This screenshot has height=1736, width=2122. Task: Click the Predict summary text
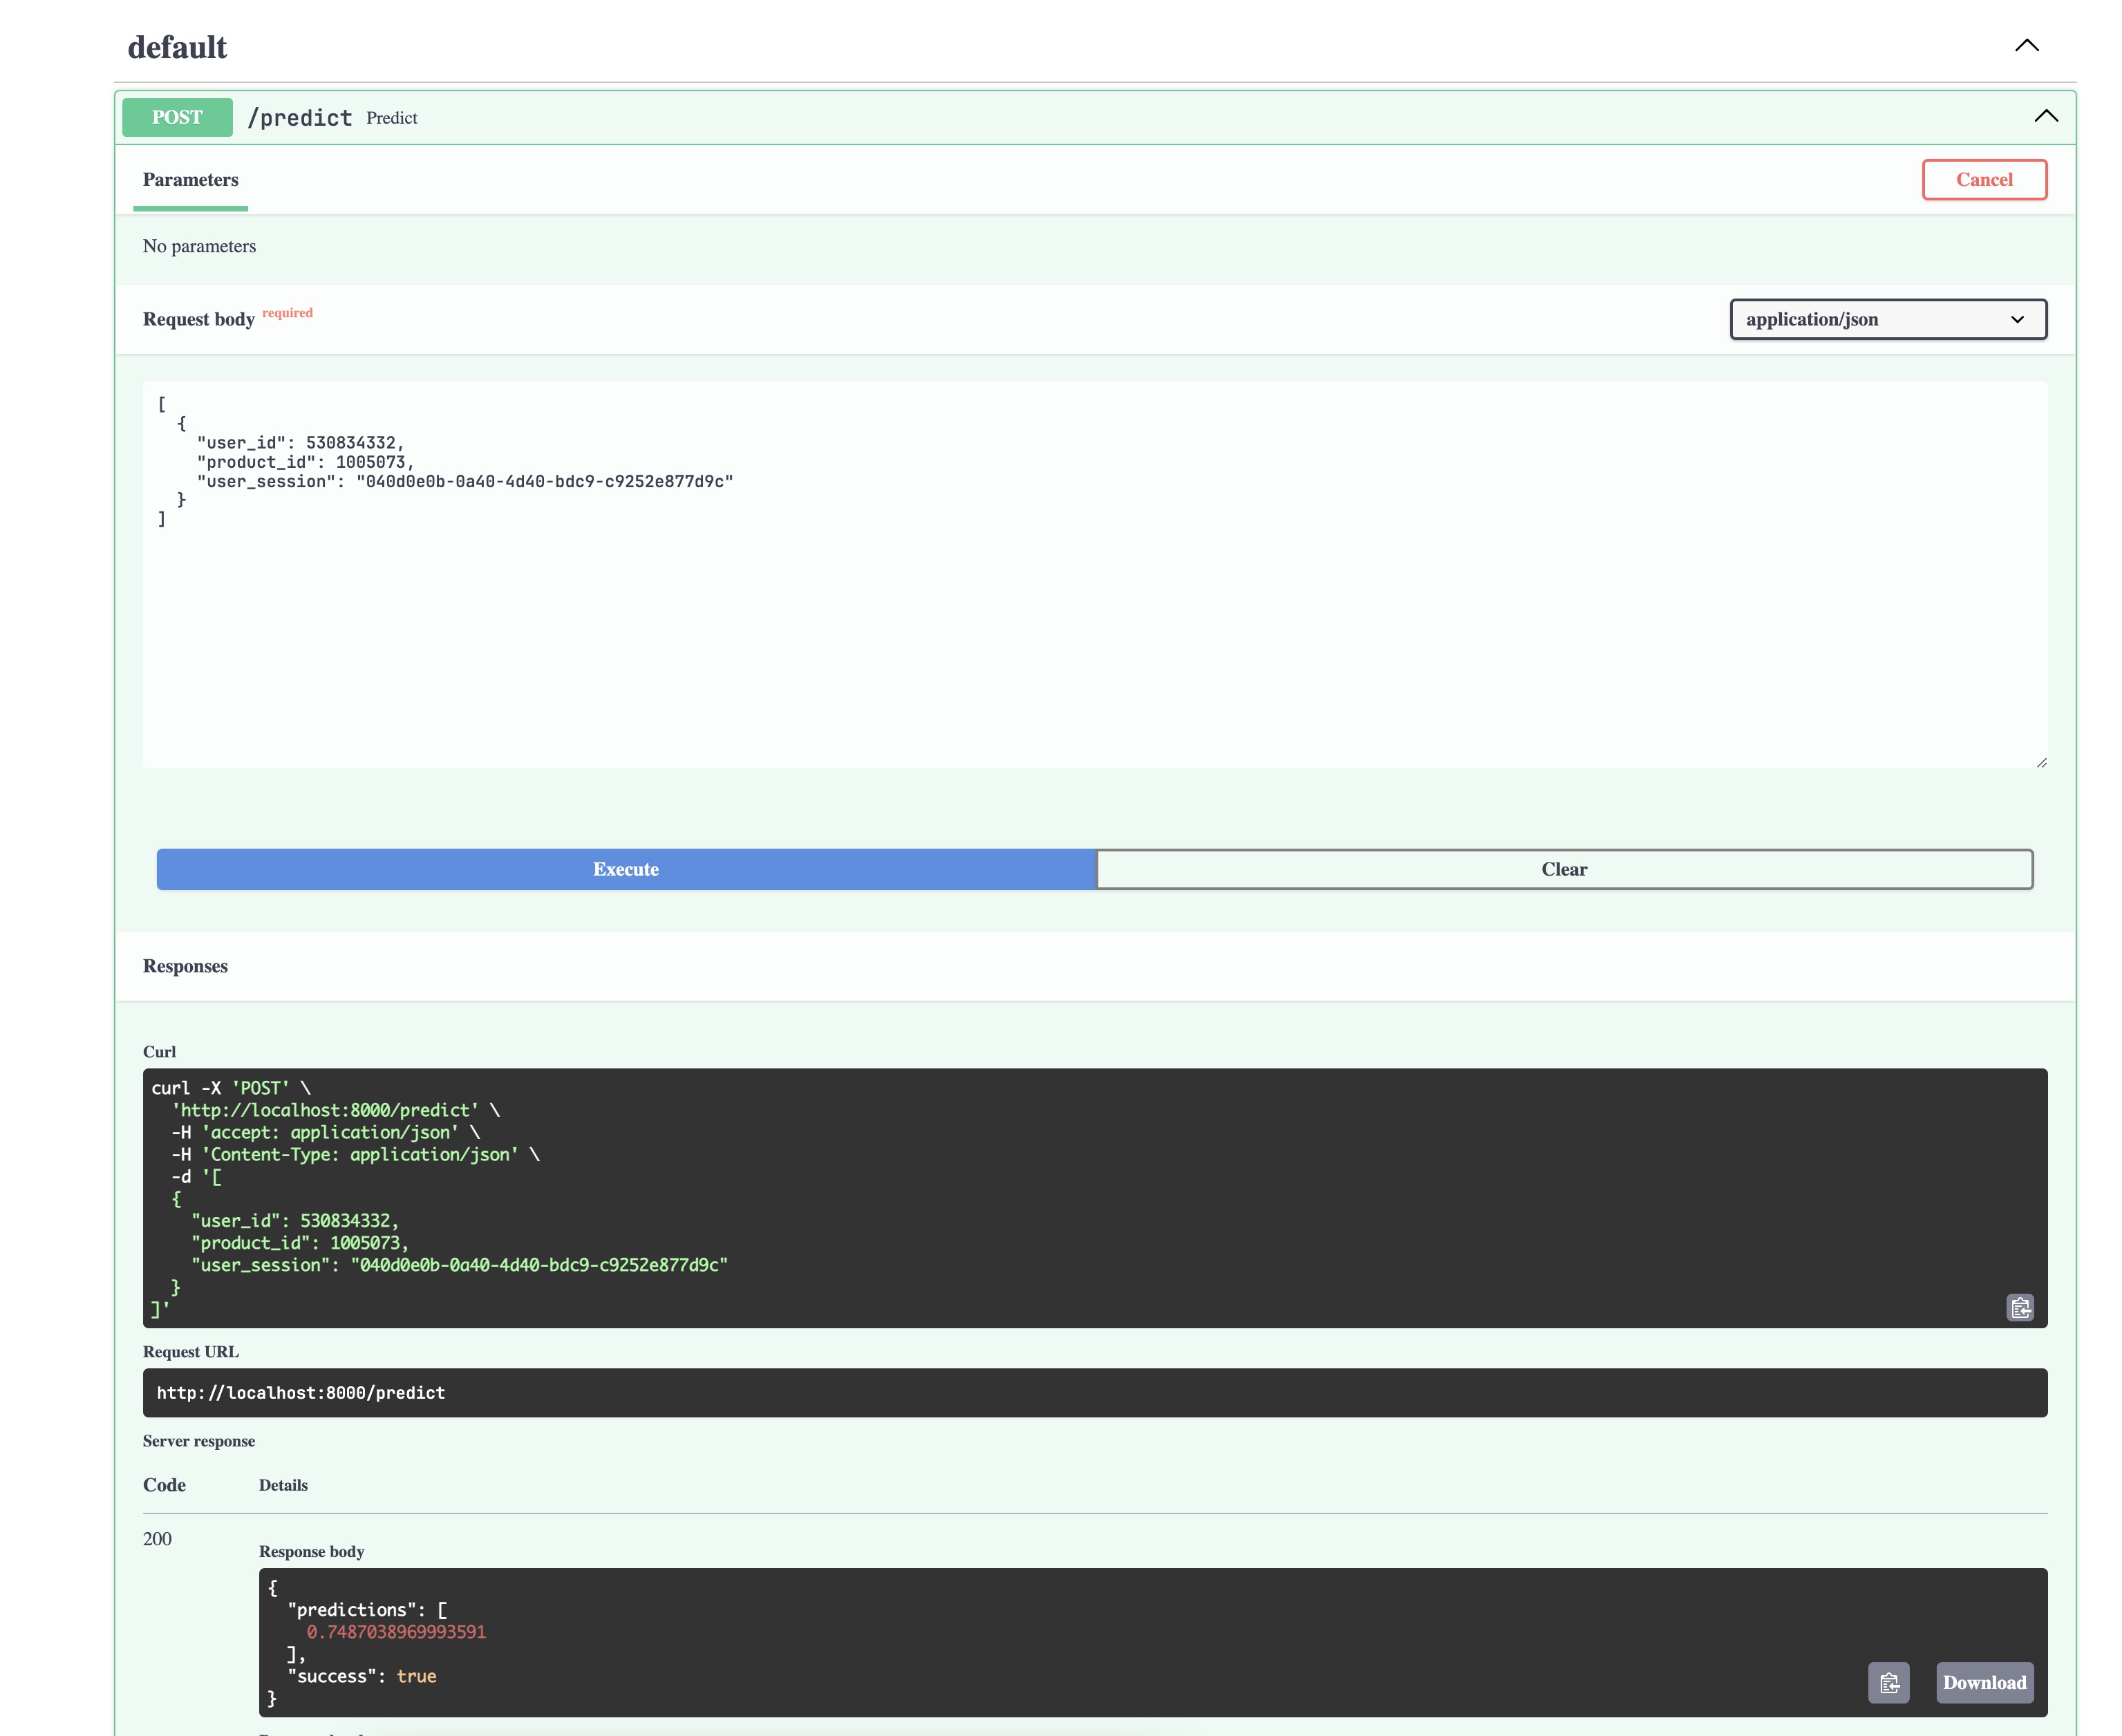click(x=392, y=118)
